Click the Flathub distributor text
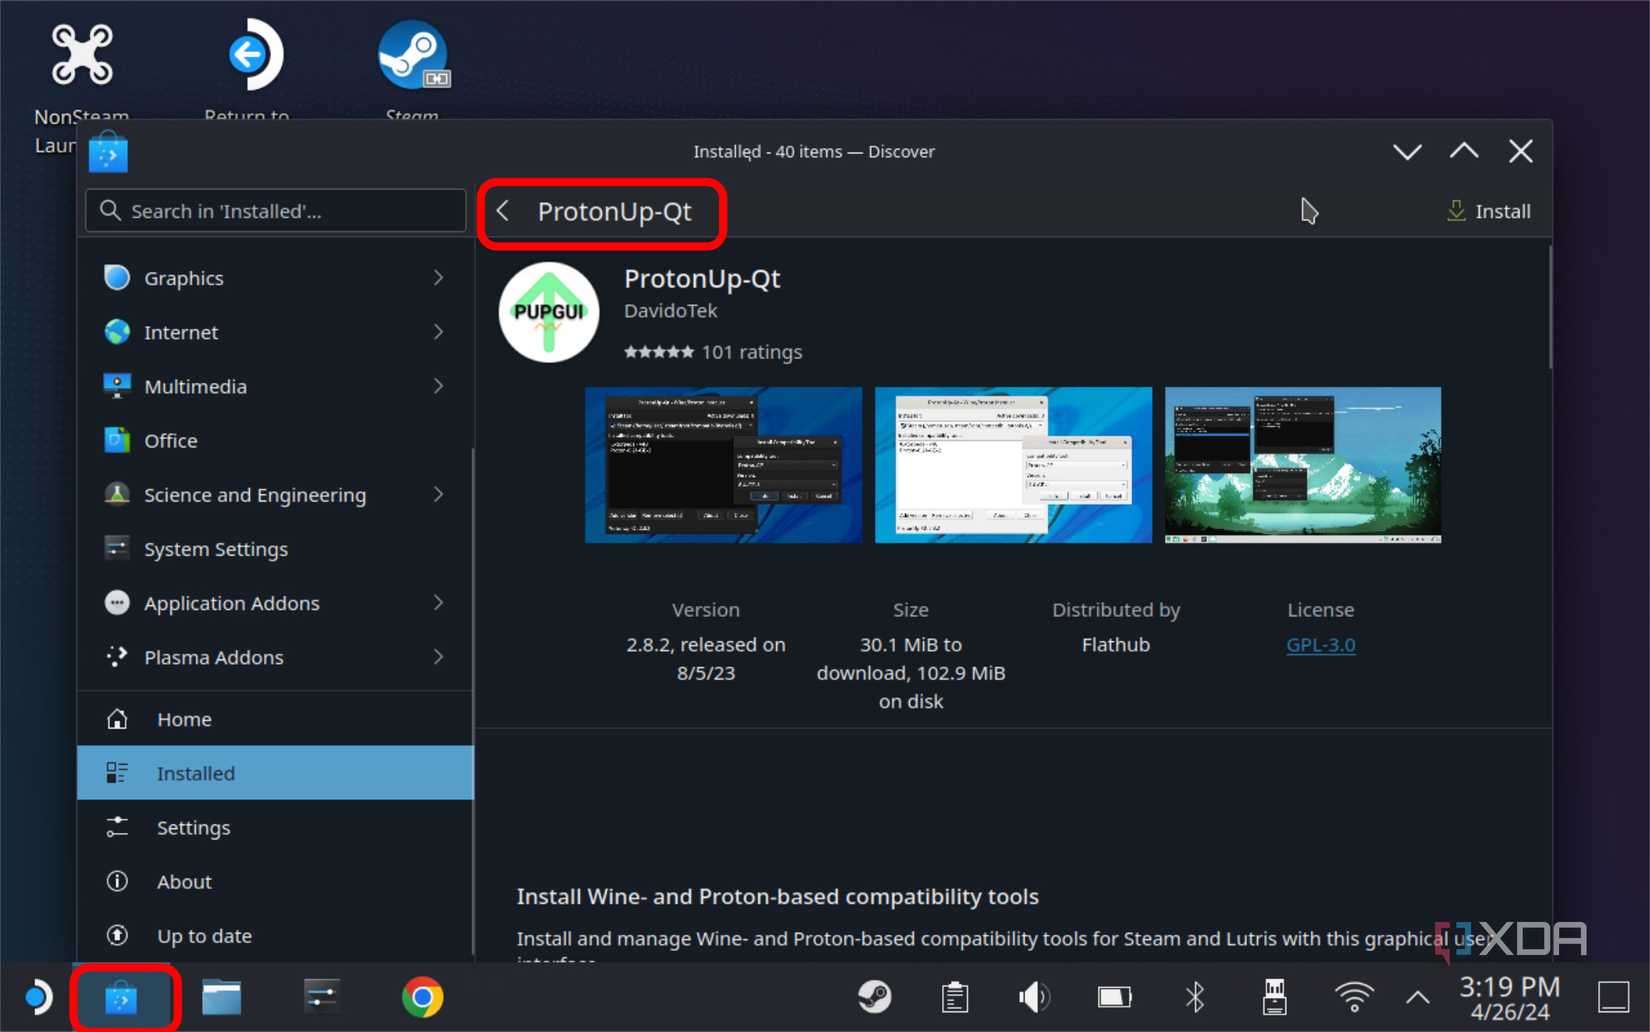Image resolution: width=1650 pixels, height=1032 pixels. coord(1116,645)
